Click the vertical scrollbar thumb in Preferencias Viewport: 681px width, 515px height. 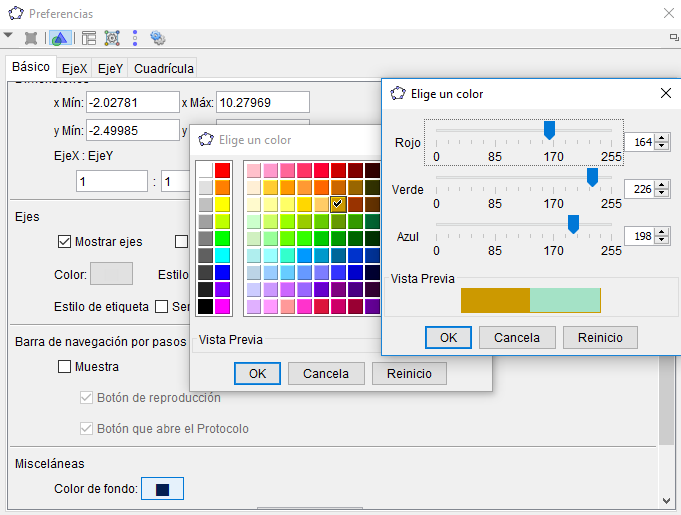tap(666, 400)
